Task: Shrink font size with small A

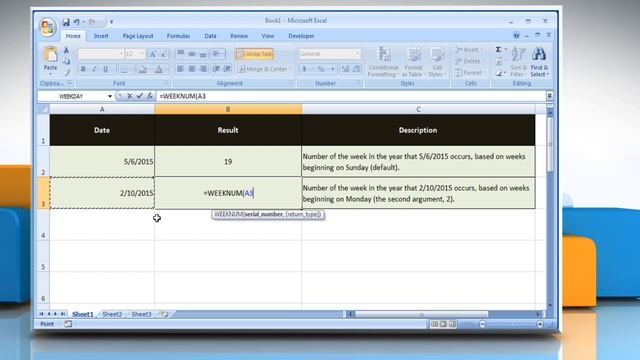Action: click(163, 54)
